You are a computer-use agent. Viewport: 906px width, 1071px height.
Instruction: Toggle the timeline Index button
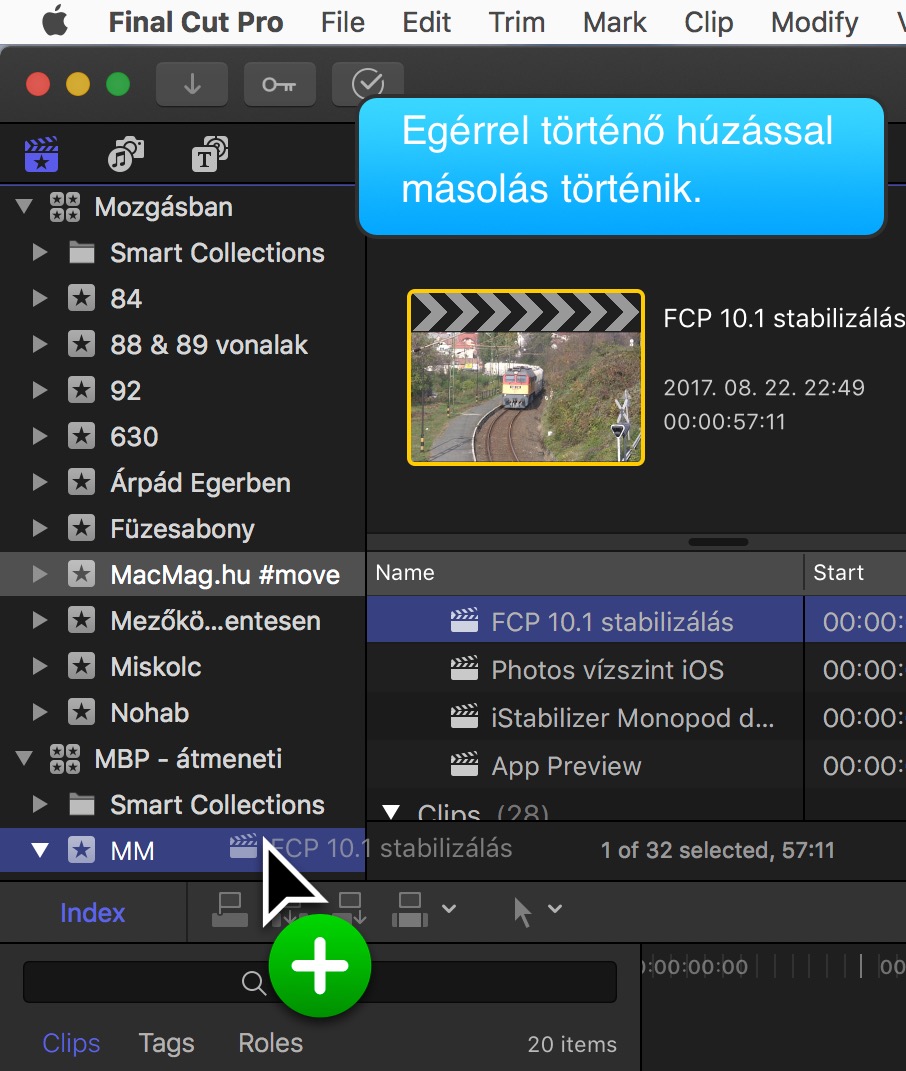pos(92,913)
